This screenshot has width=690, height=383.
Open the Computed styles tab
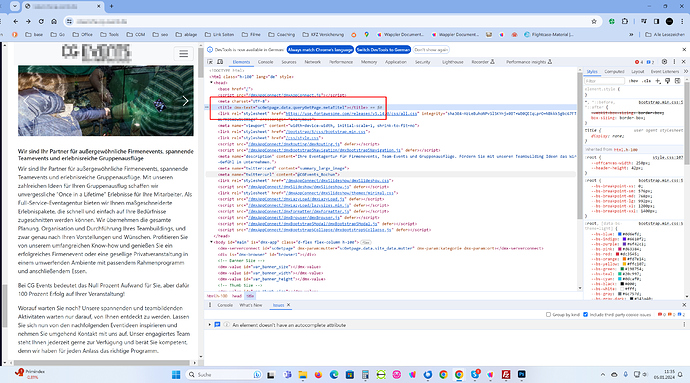click(614, 71)
